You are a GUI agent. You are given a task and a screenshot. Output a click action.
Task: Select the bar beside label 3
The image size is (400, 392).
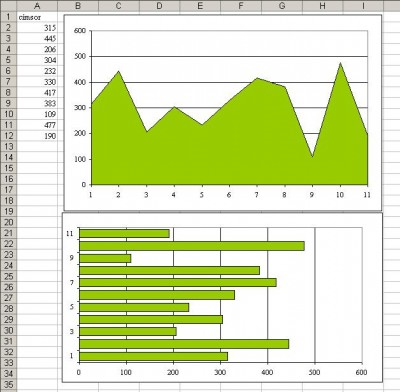click(128, 332)
